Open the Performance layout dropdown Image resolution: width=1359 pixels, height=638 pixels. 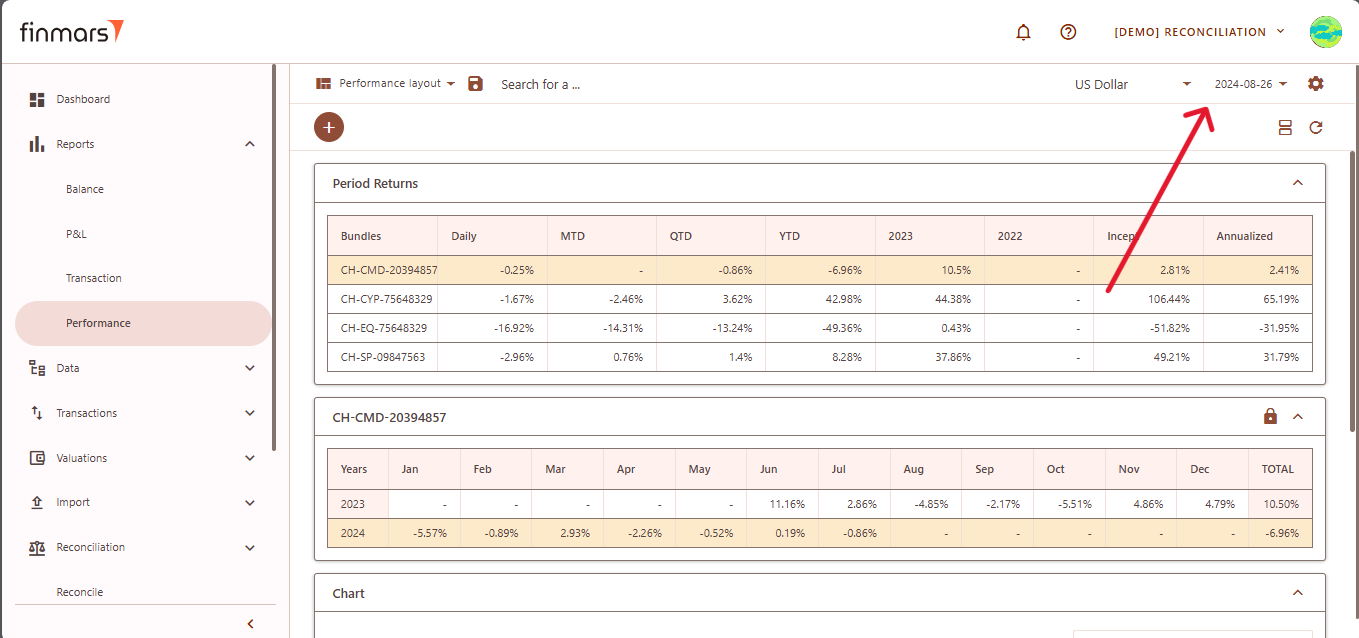coord(386,84)
